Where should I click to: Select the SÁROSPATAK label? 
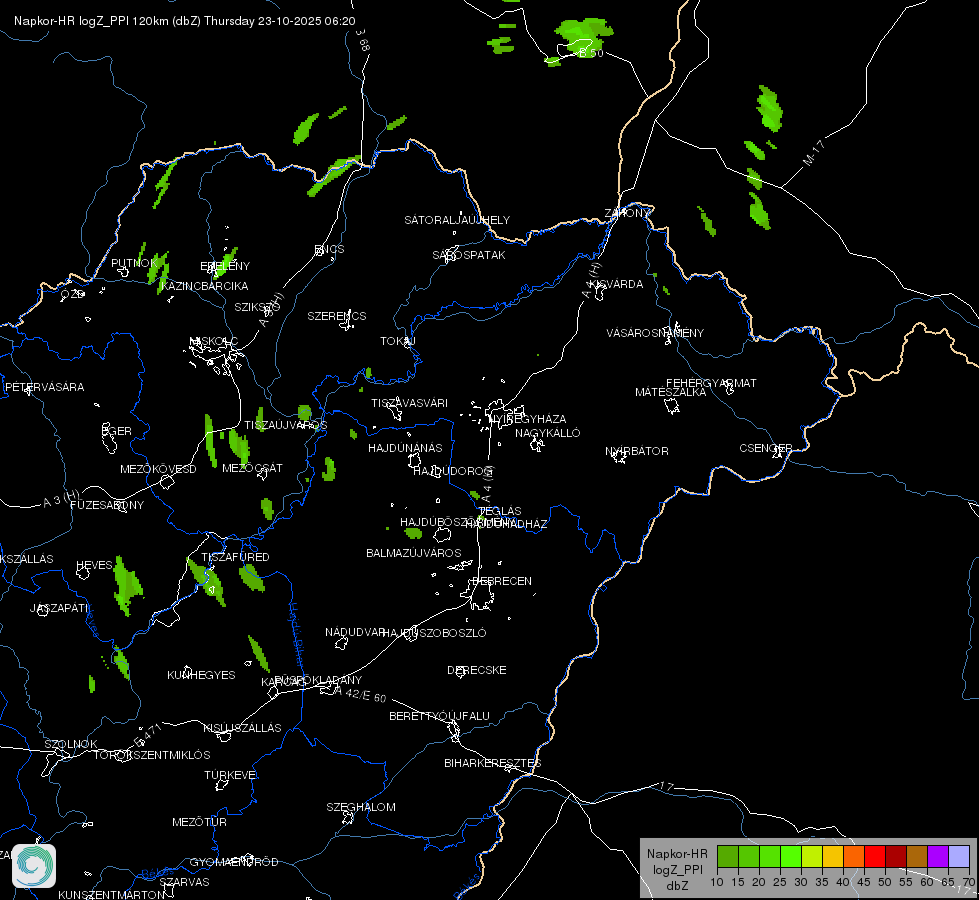click(x=469, y=255)
